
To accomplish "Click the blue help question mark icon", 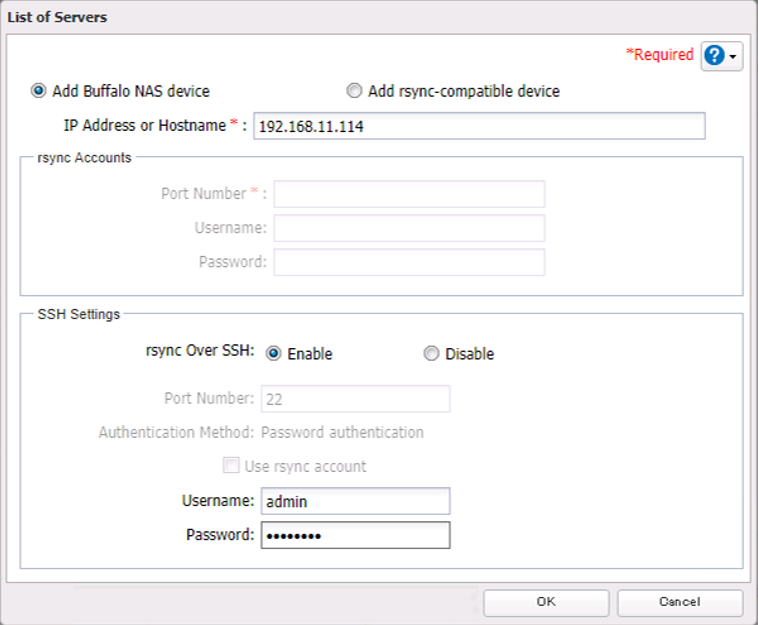I will (714, 56).
